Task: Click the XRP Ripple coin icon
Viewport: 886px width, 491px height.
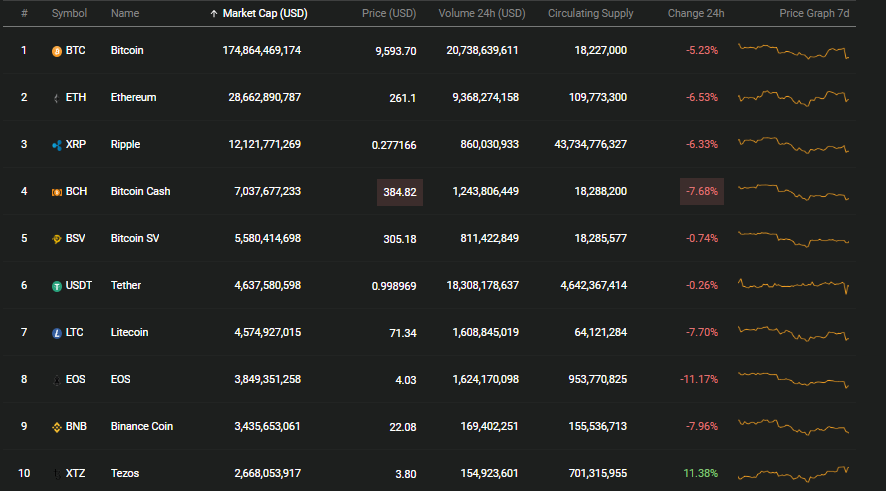Action: click(57, 145)
